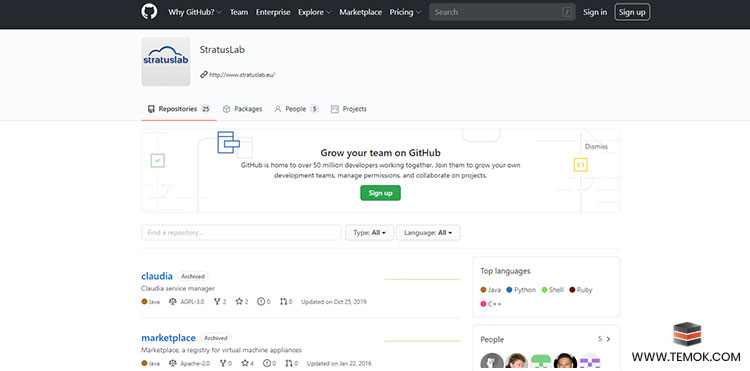750x371 pixels.
Task: Dismiss the Grow your team banner
Action: [596, 147]
